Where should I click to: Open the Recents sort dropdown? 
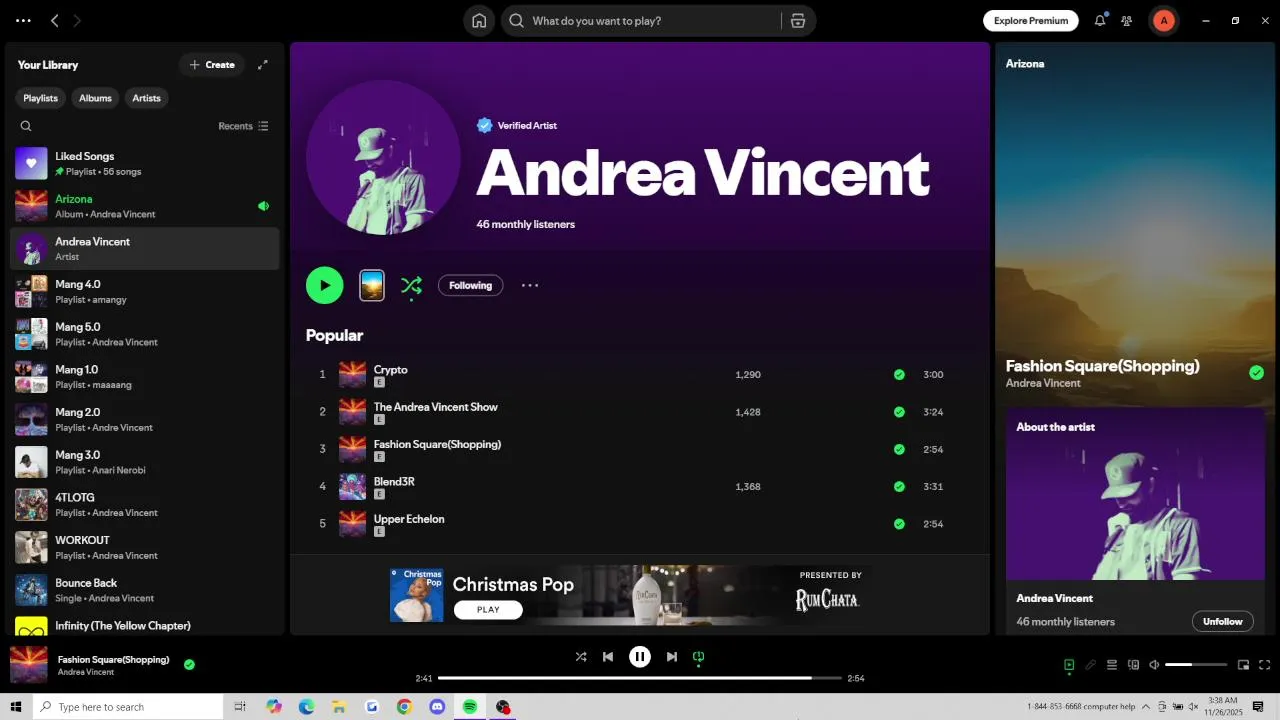tap(243, 126)
